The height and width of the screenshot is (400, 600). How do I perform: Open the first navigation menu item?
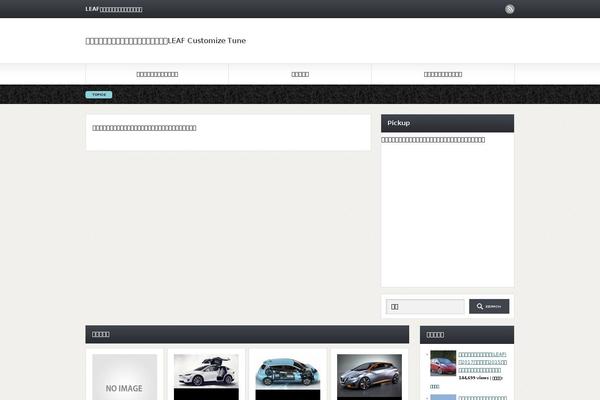[157, 74]
